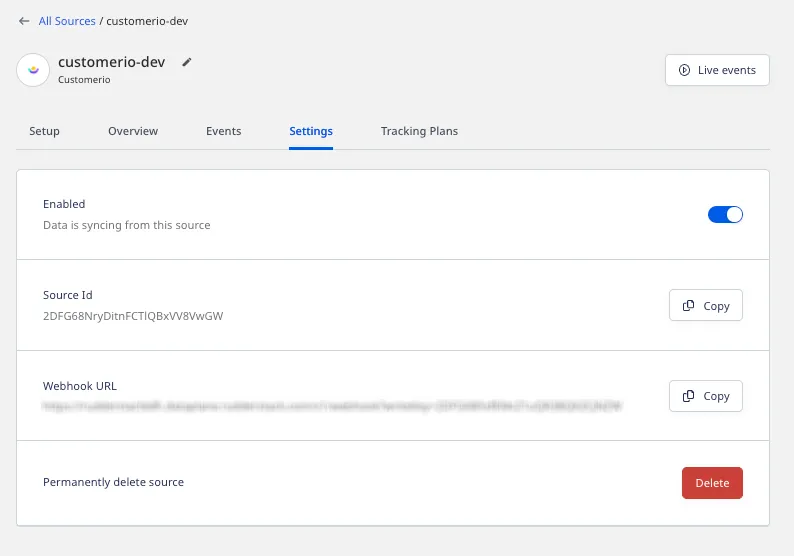Click the 'Webhook URL' label
This screenshot has height=556, width=794.
click(80, 386)
